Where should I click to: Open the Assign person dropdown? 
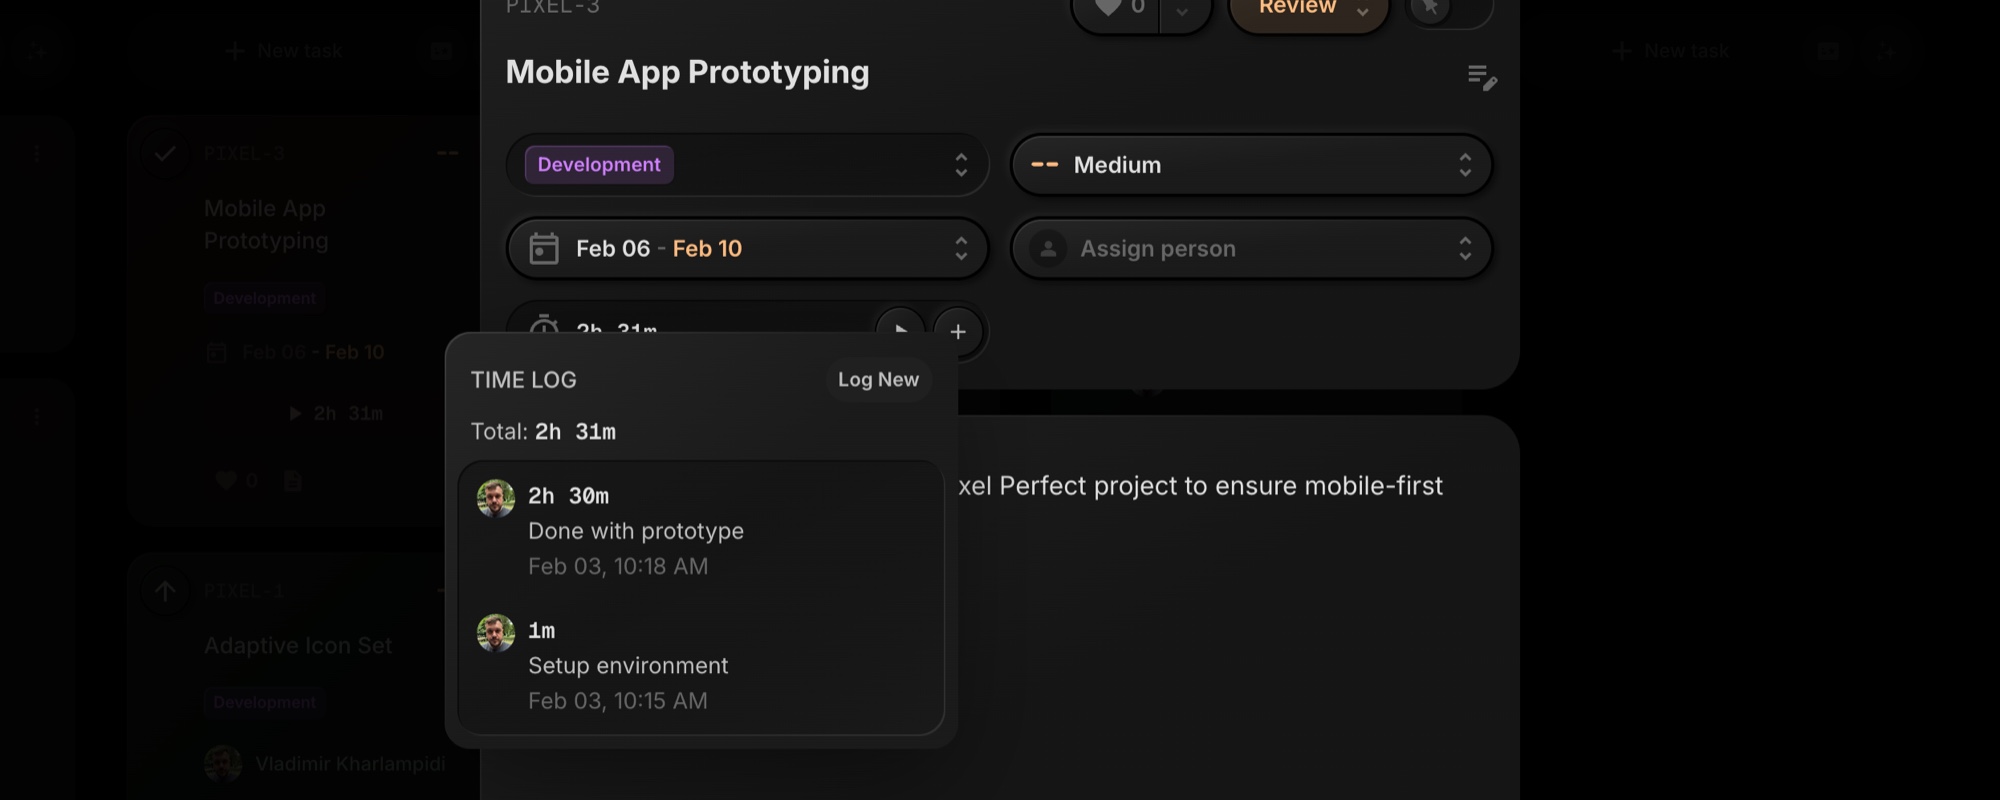1251,248
